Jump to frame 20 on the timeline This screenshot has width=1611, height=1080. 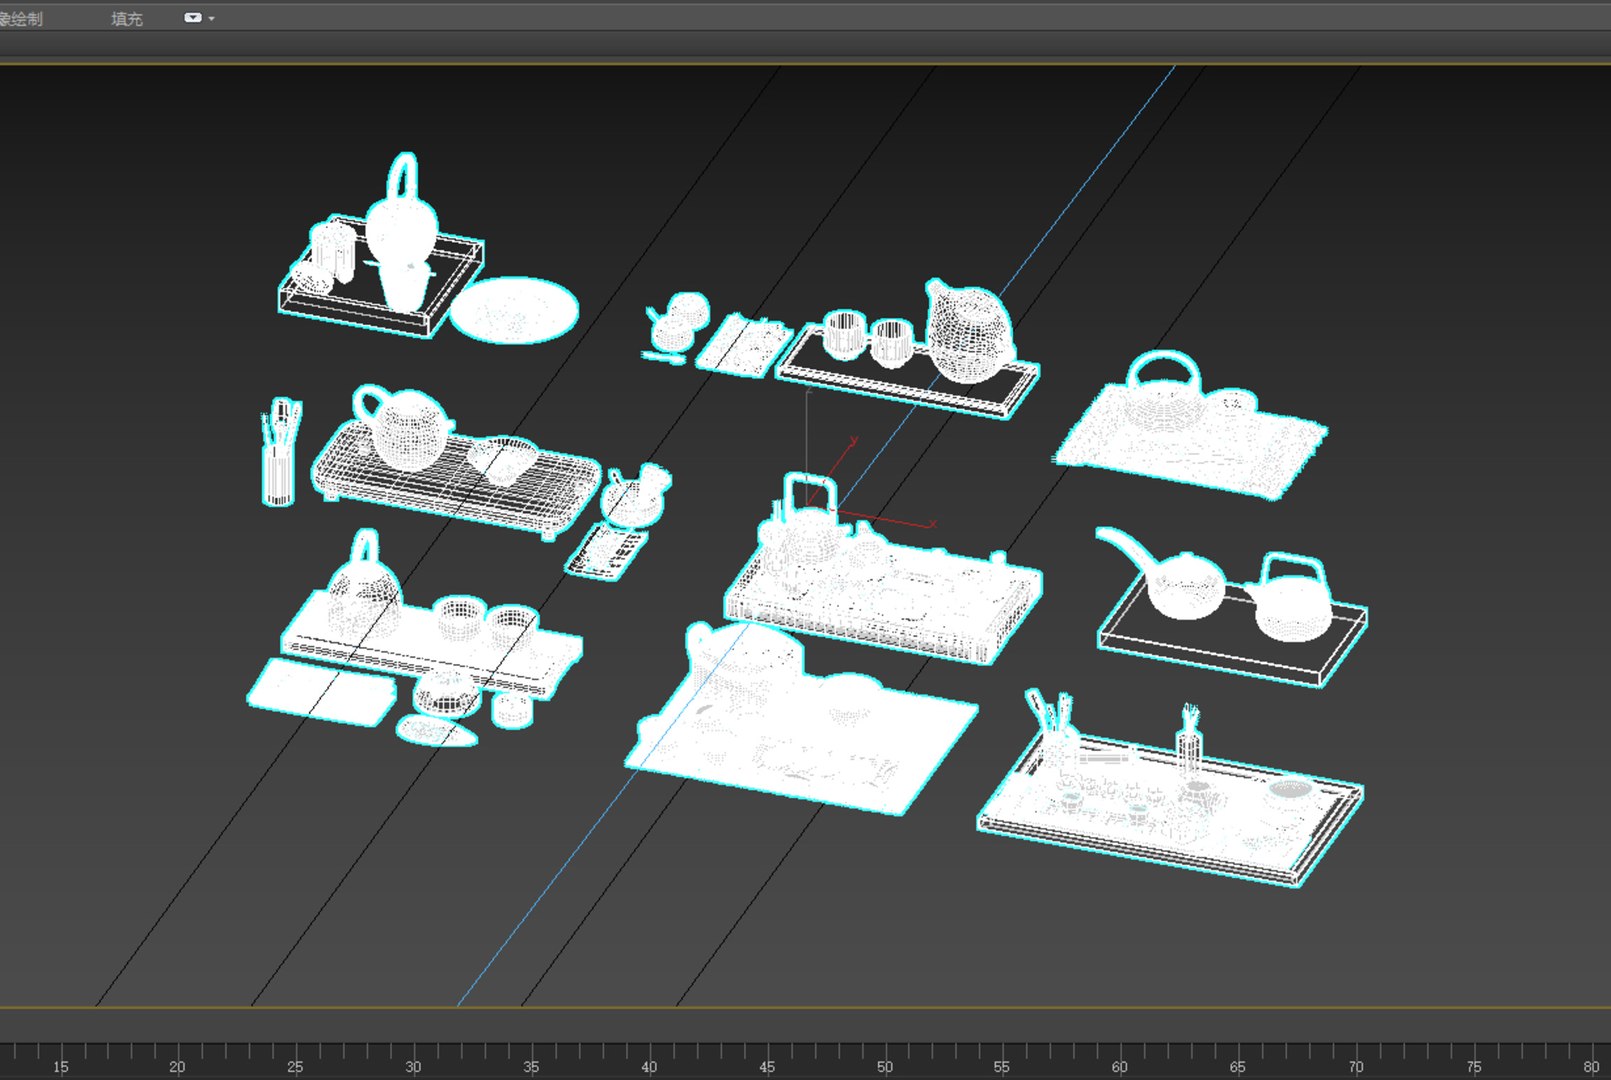click(177, 1067)
